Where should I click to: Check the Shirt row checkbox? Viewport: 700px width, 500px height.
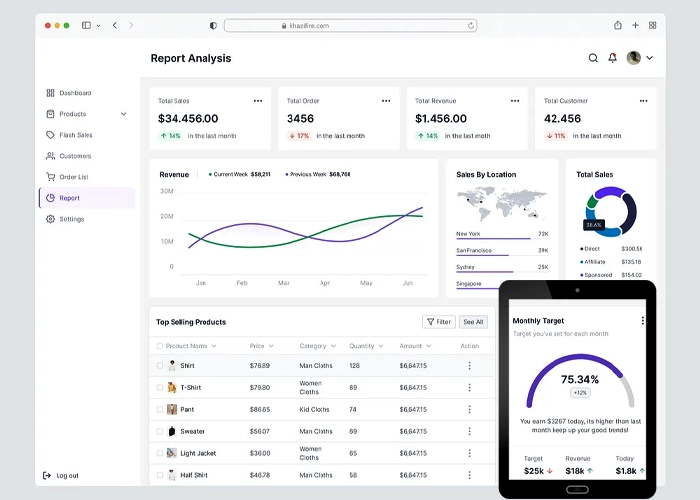pos(160,366)
